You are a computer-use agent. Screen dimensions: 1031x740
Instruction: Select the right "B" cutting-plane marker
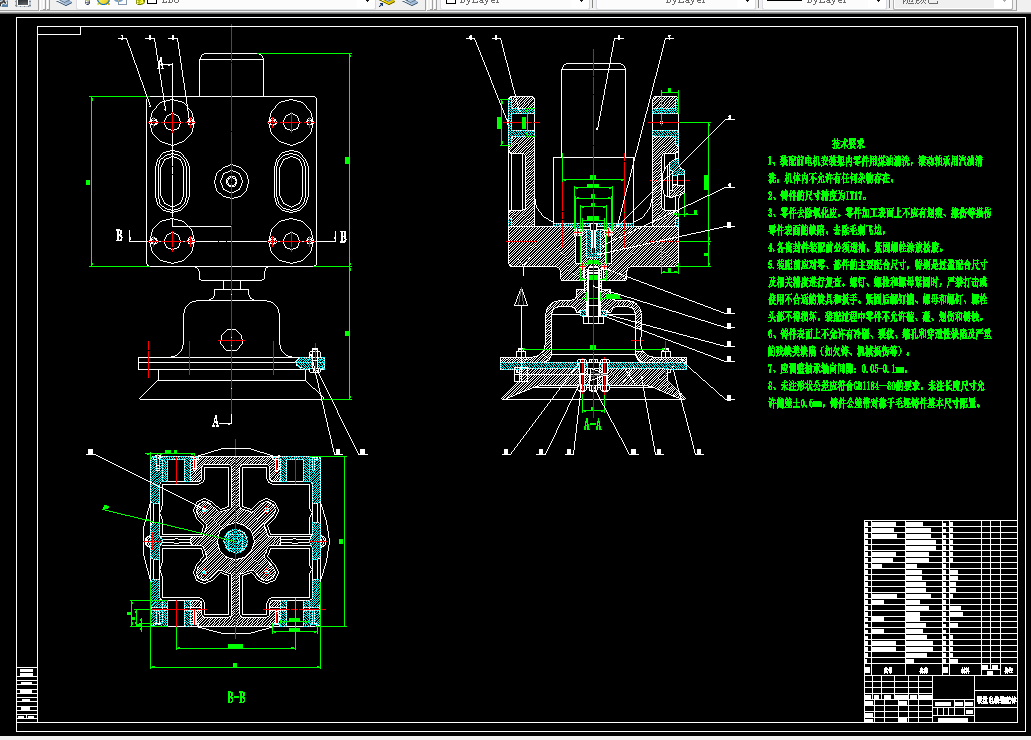click(343, 237)
